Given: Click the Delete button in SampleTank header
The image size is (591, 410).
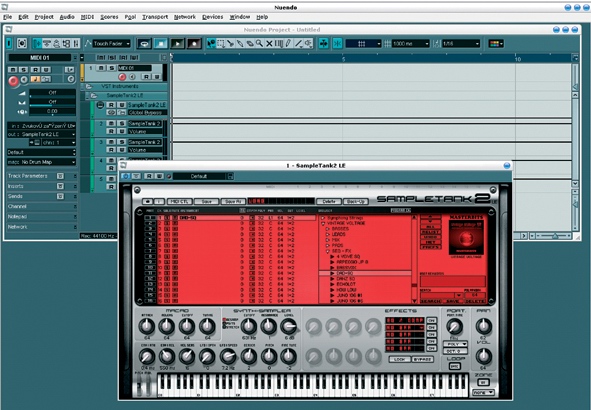Looking at the screenshot, I should click(329, 202).
